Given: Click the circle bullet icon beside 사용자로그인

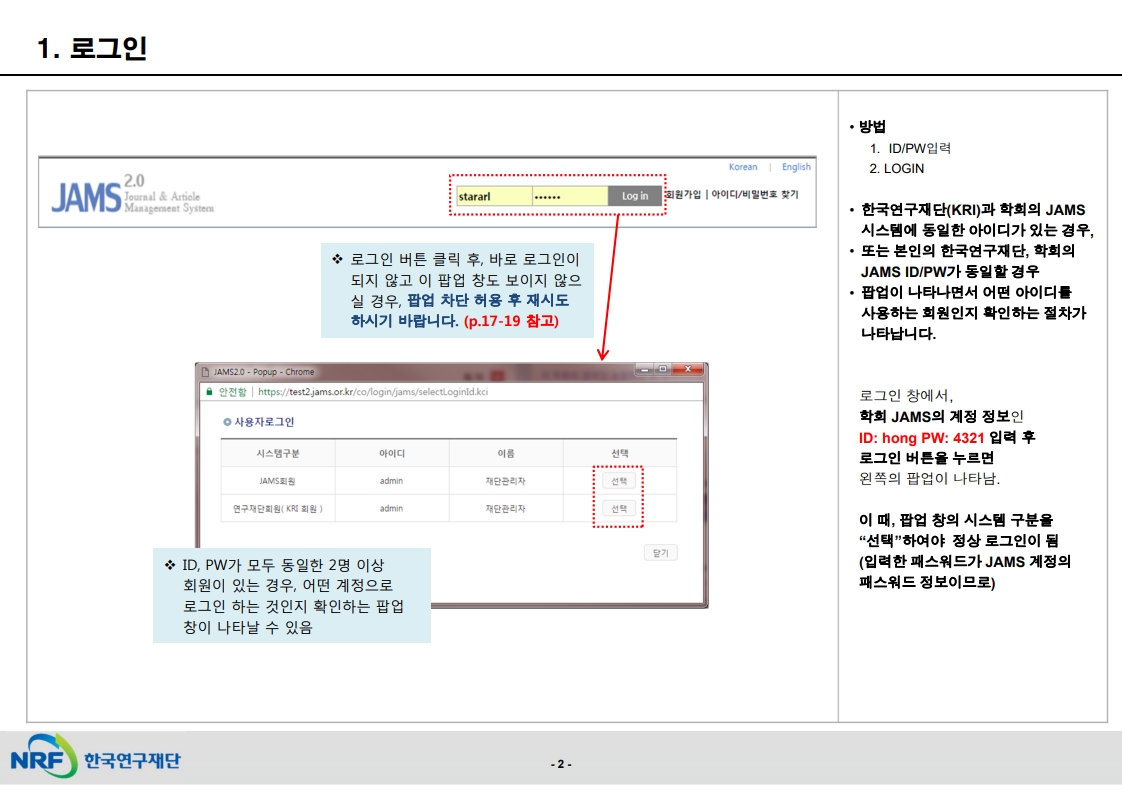Looking at the screenshot, I should (x=227, y=422).
